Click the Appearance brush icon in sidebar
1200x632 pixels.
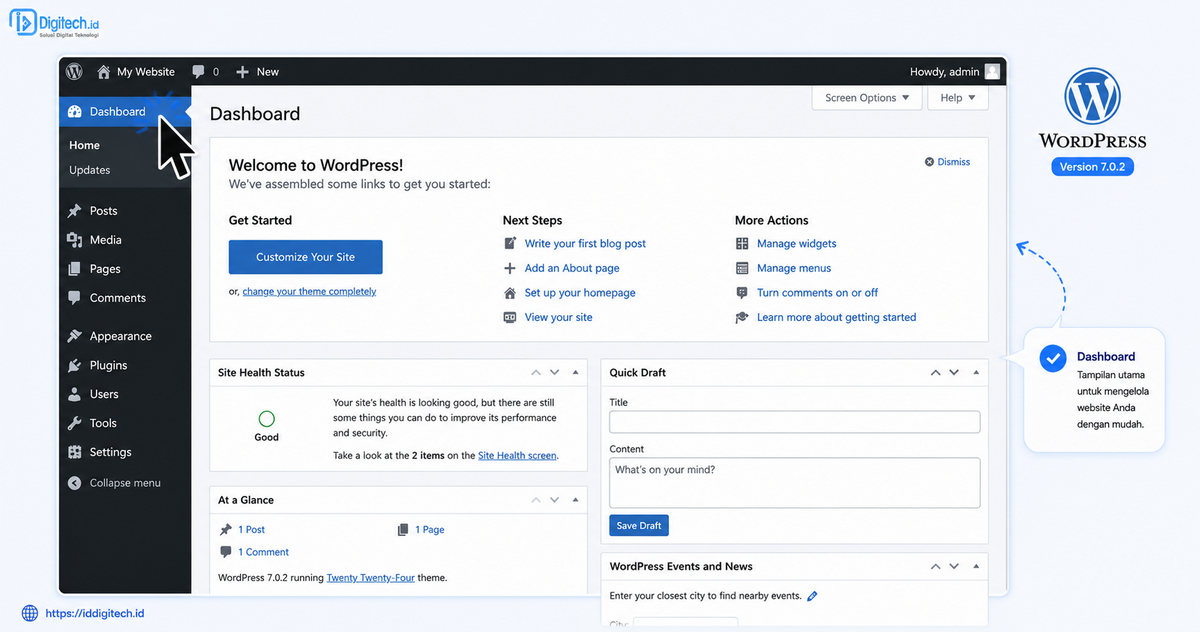[x=75, y=336]
